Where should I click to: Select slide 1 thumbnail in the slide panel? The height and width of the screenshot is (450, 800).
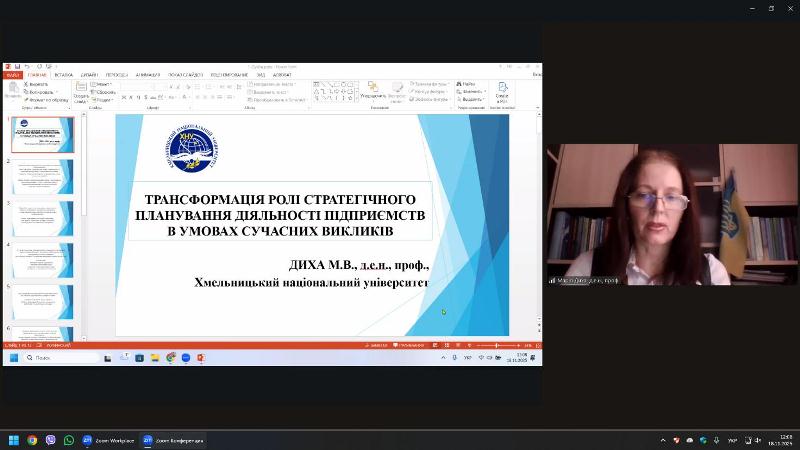point(43,135)
